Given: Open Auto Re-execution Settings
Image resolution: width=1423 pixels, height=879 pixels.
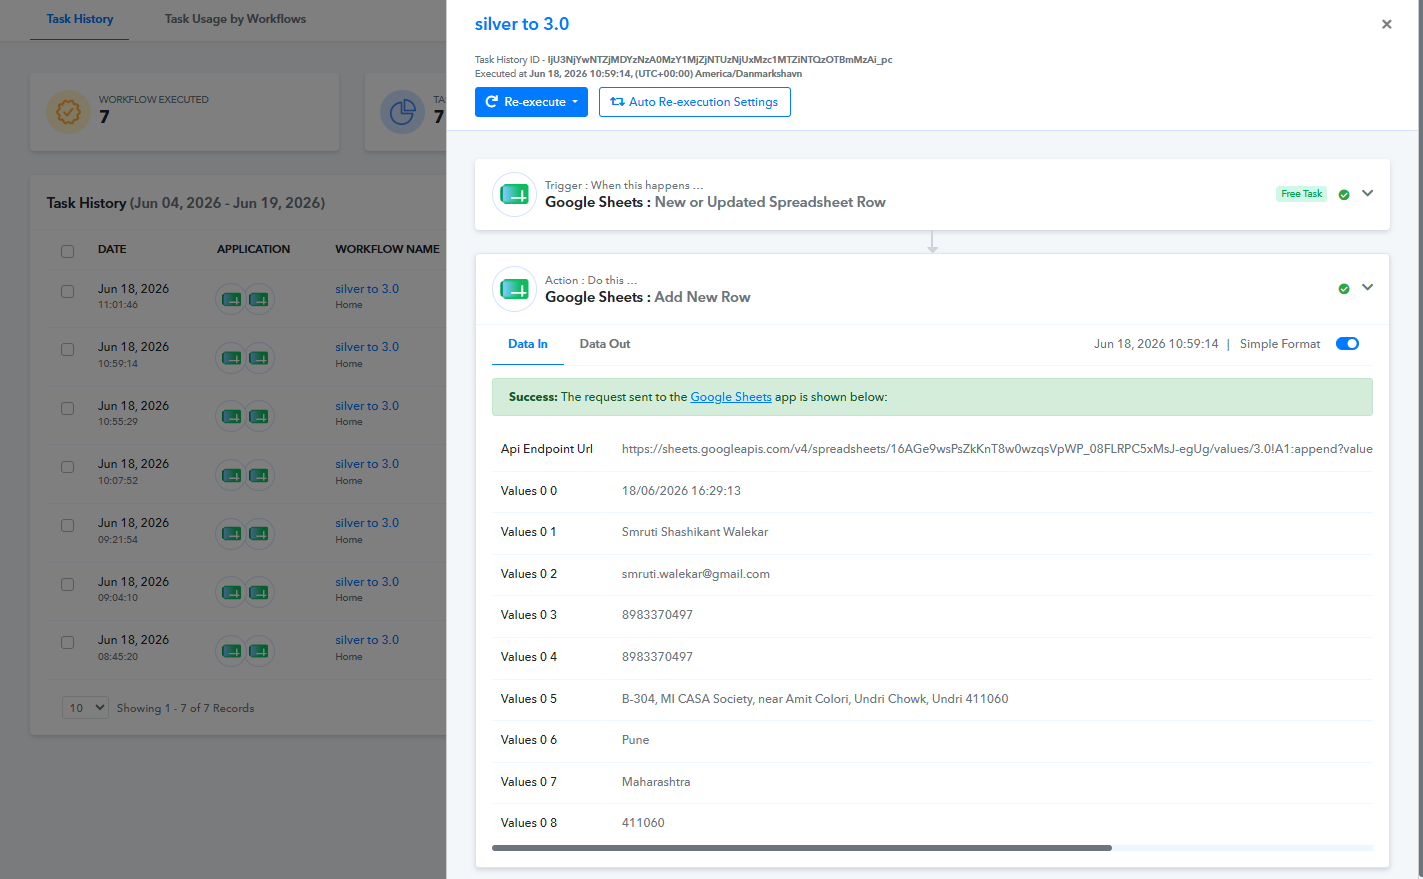Looking at the screenshot, I should [x=695, y=102].
